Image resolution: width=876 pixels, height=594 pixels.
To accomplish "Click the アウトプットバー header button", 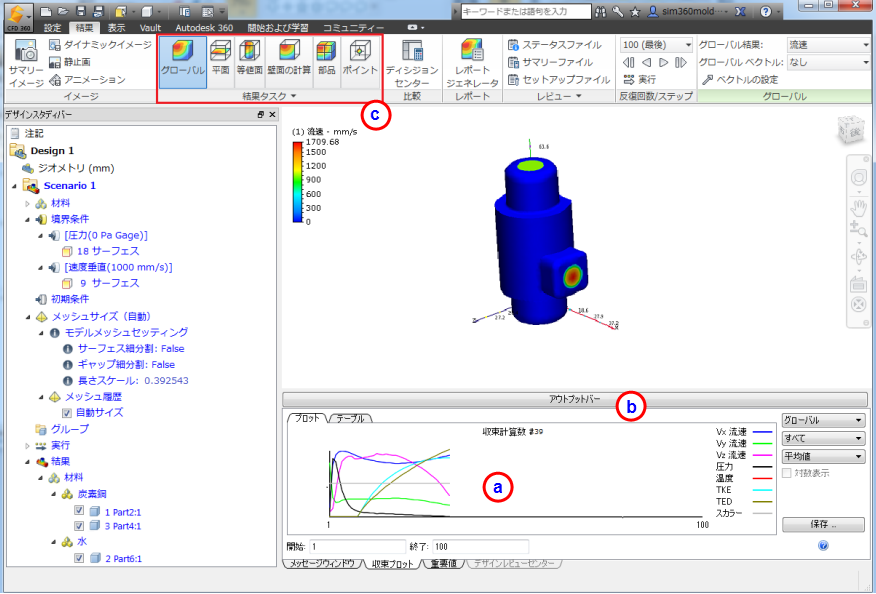I will (575, 399).
